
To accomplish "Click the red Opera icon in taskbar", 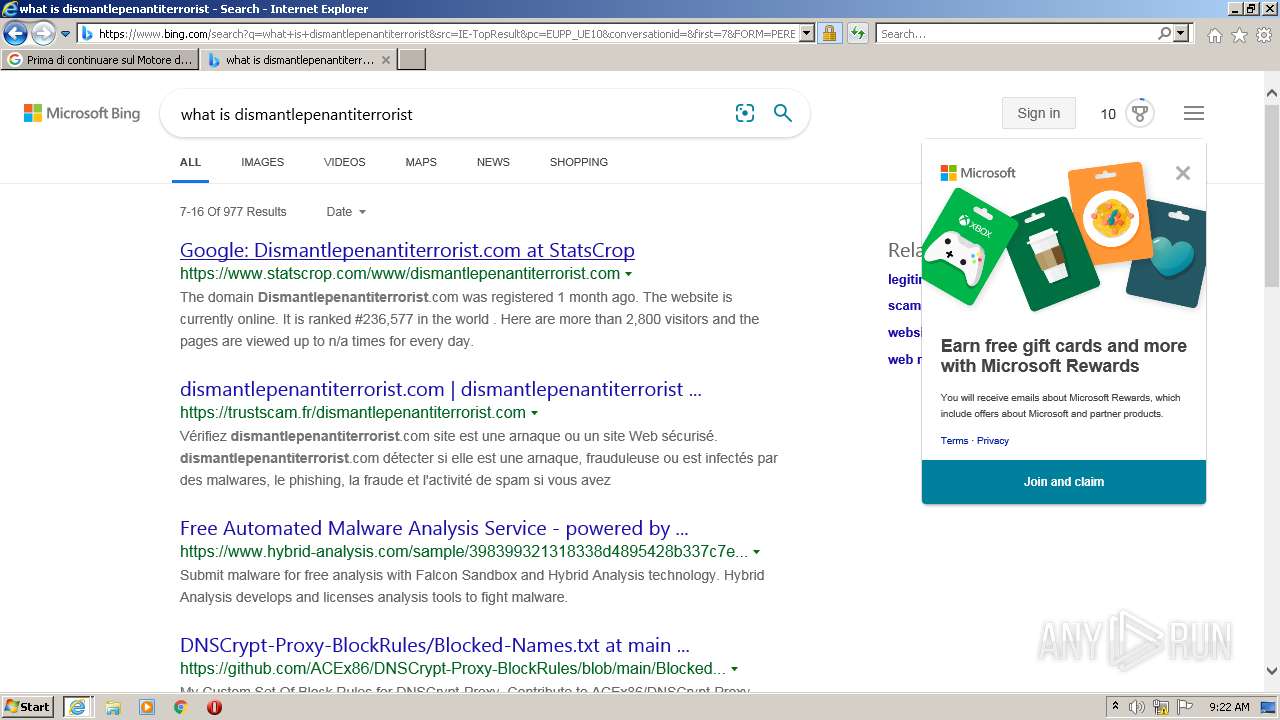I will 214,707.
